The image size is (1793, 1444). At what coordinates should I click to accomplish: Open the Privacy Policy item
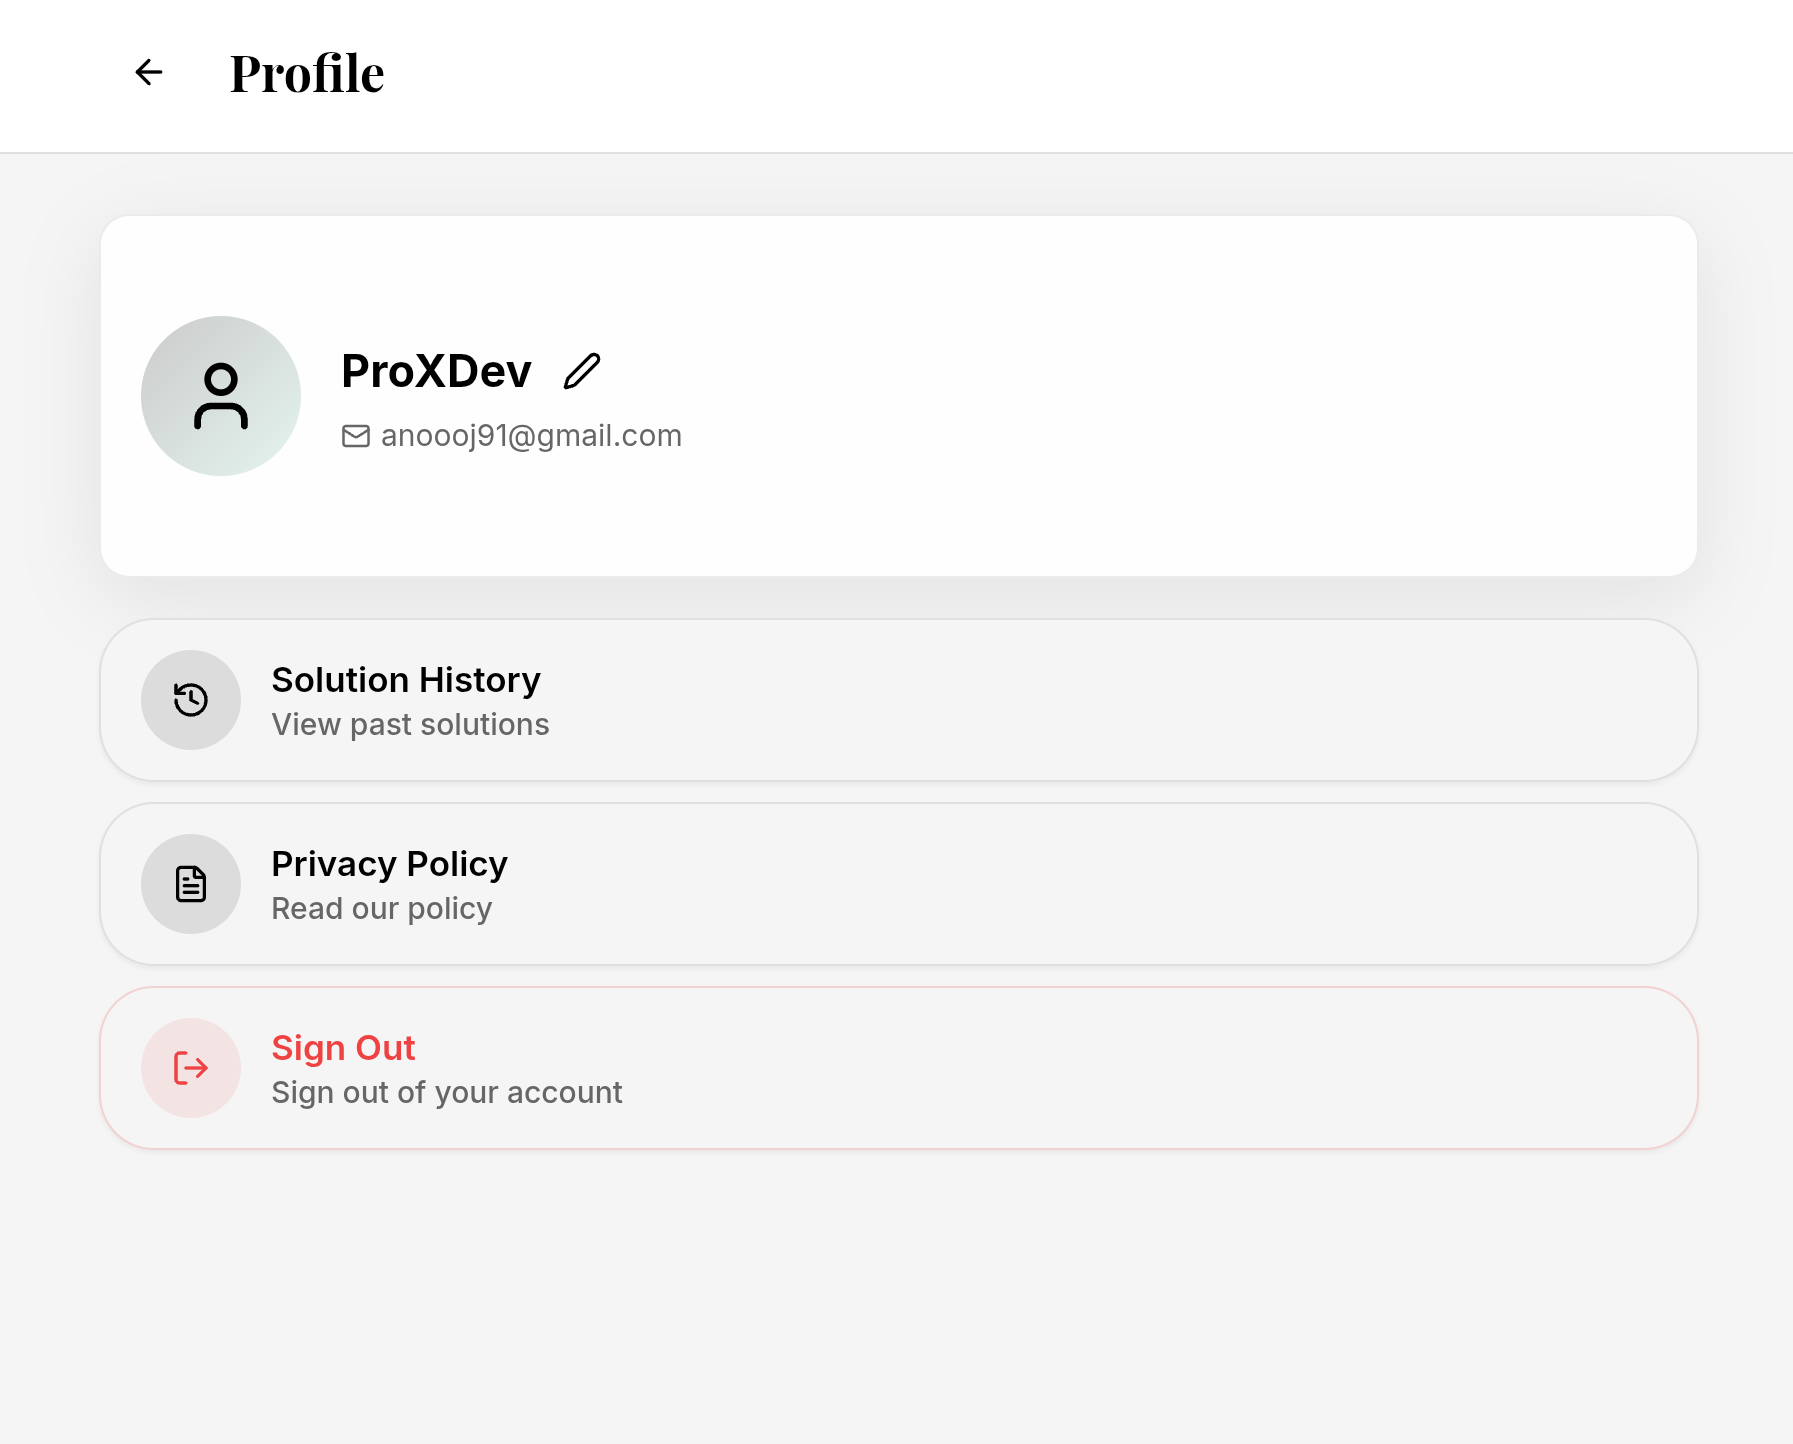[x=898, y=884]
